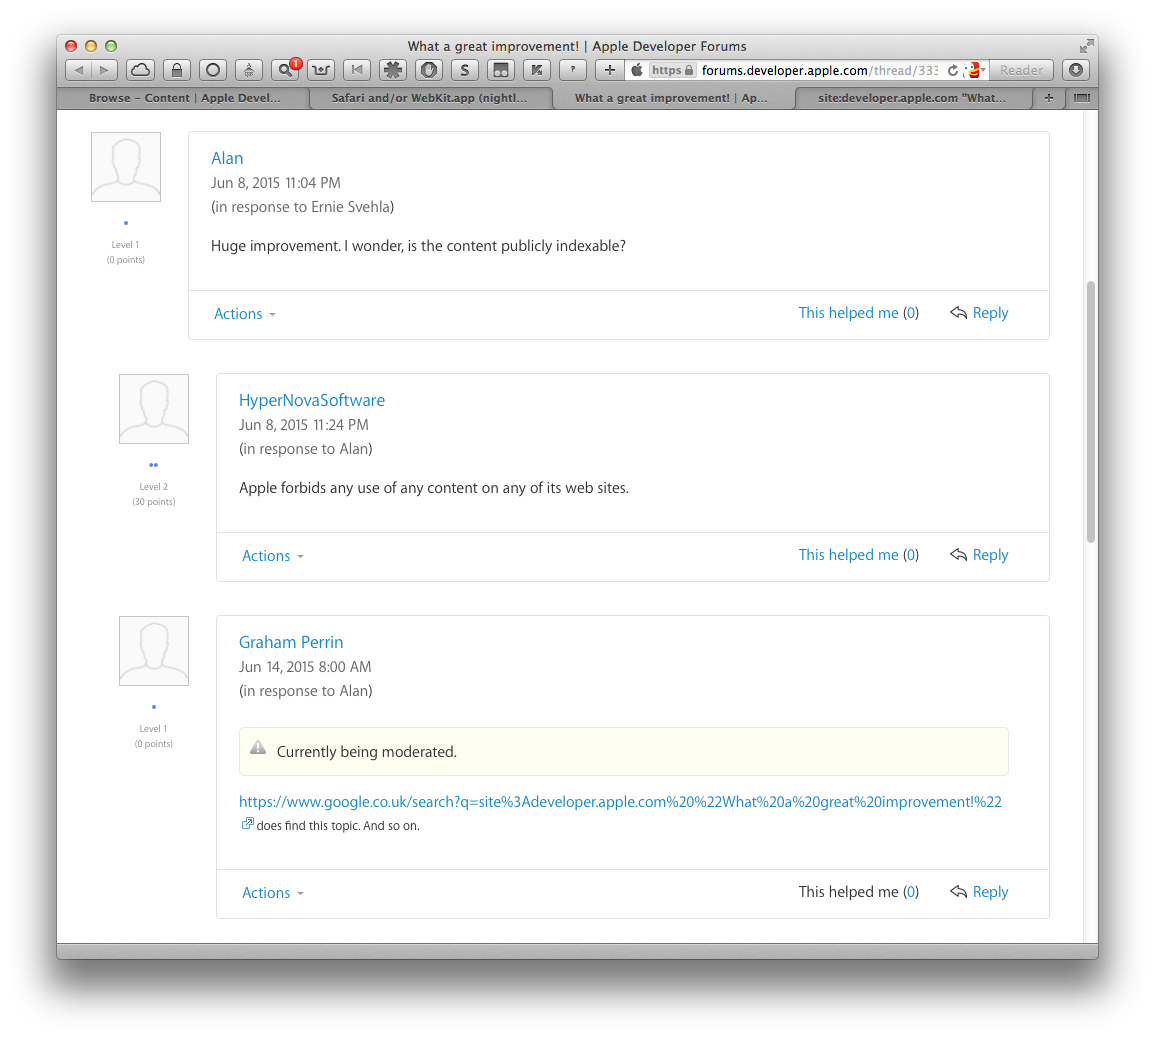Click the S toolbar extension icon
This screenshot has width=1155, height=1038.
pos(465,70)
